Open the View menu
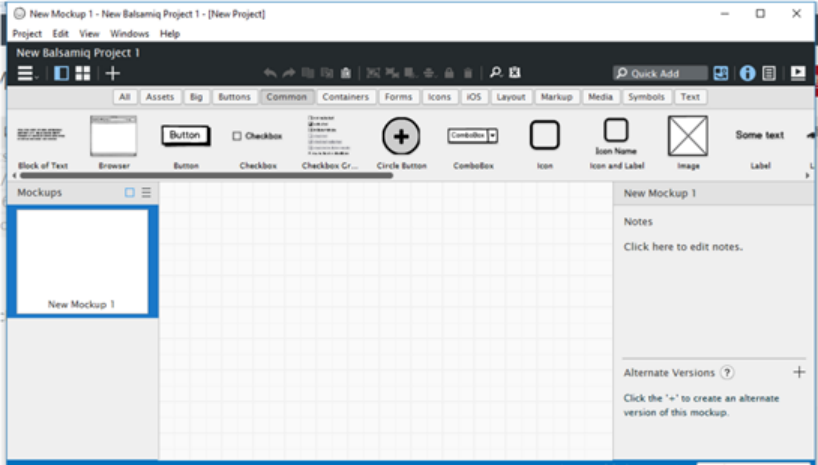 pyautogui.click(x=89, y=34)
